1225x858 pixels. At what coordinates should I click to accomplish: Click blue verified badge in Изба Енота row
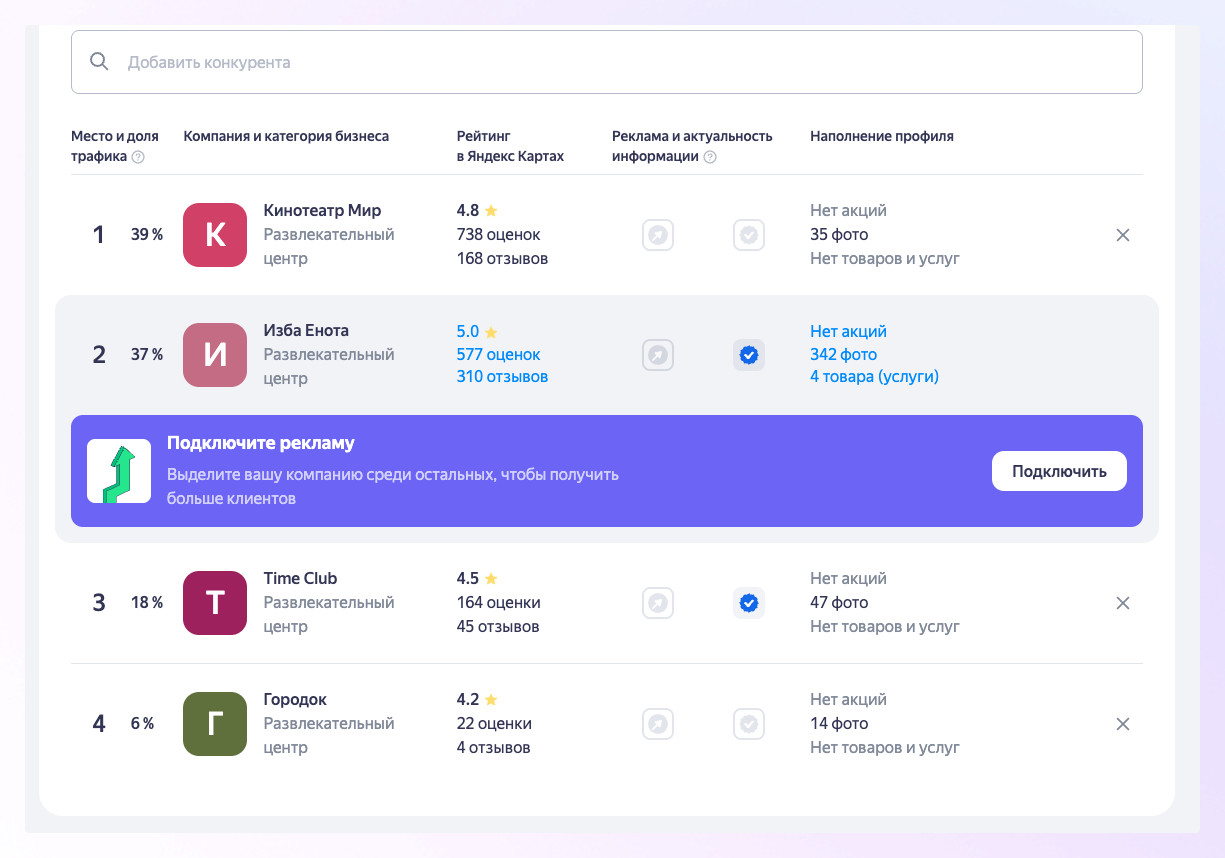[749, 355]
